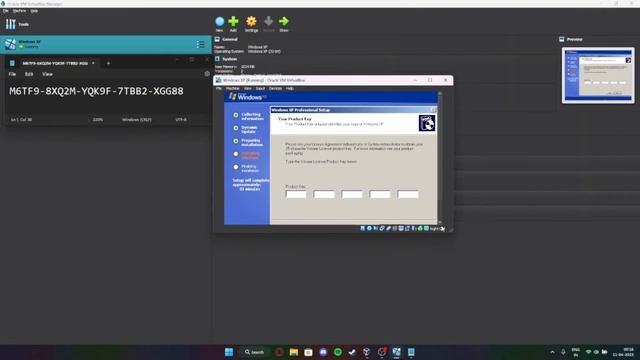640x360 pixels.
Task: Open Steam from the taskbar
Action: pyautogui.click(x=352, y=352)
